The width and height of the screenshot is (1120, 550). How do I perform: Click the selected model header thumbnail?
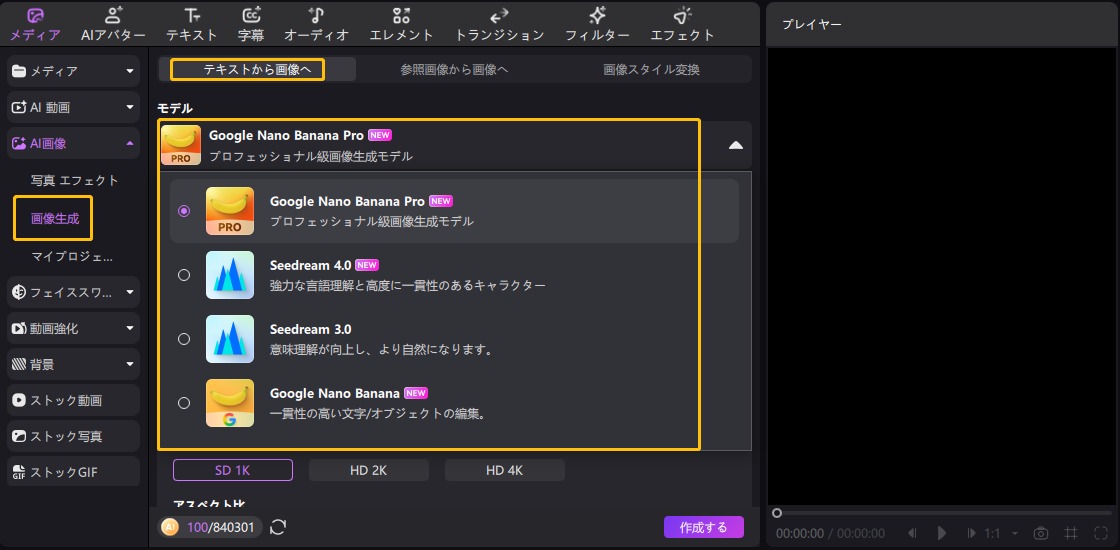pyautogui.click(x=181, y=145)
